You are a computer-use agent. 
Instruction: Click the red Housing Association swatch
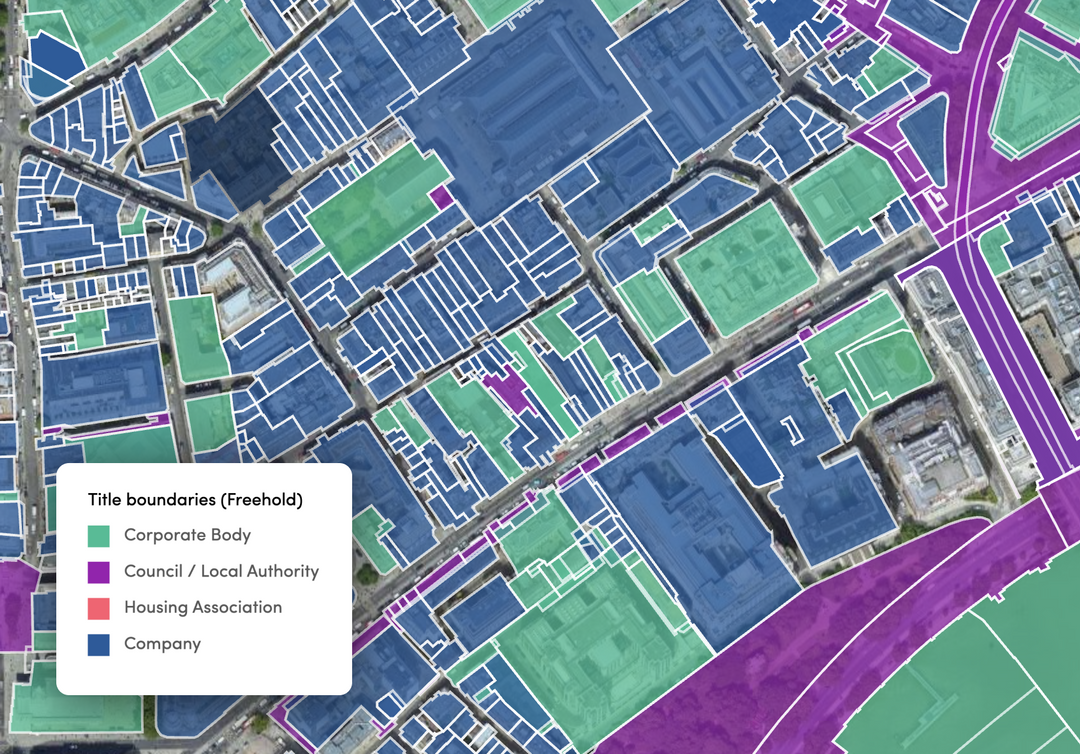(100, 607)
